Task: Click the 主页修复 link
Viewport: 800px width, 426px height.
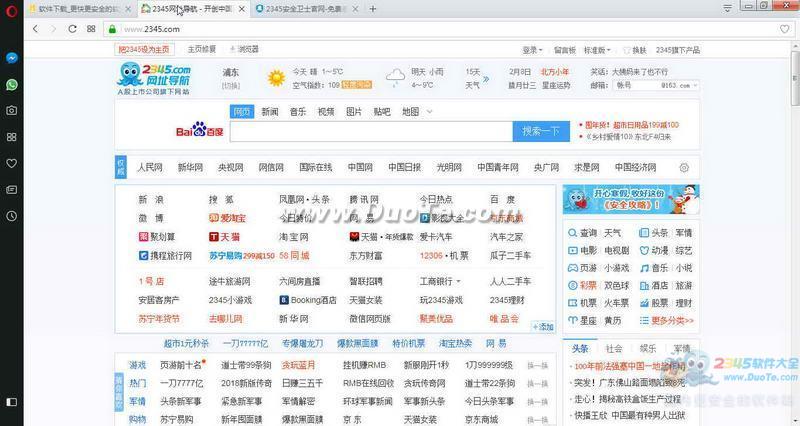Action: [202, 49]
